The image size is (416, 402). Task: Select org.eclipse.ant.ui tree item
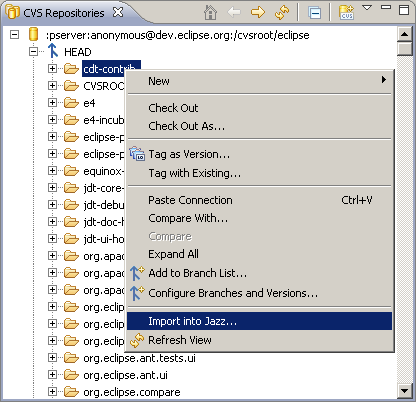pos(125,375)
